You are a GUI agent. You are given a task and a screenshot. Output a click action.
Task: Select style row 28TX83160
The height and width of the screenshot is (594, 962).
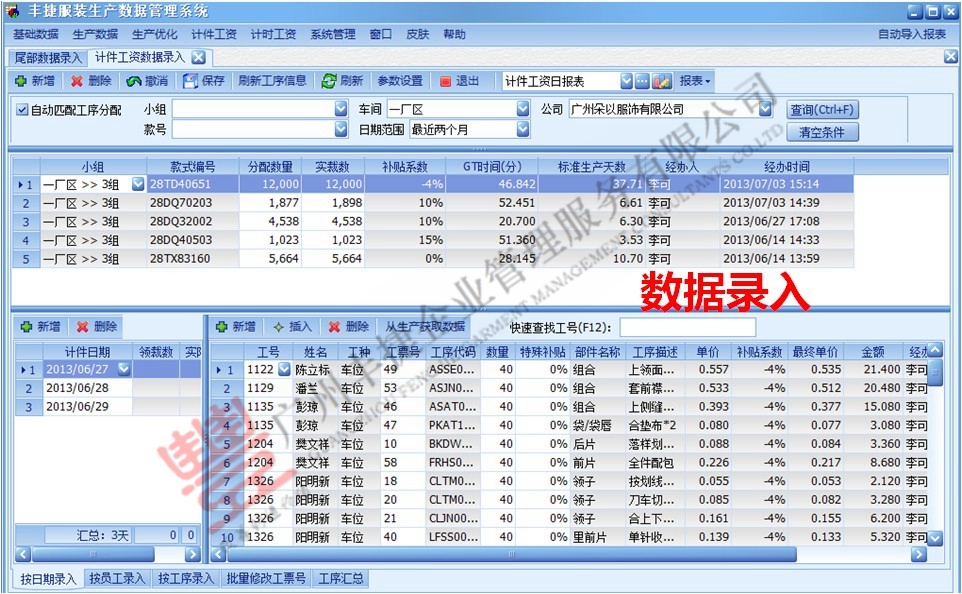(x=433, y=259)
